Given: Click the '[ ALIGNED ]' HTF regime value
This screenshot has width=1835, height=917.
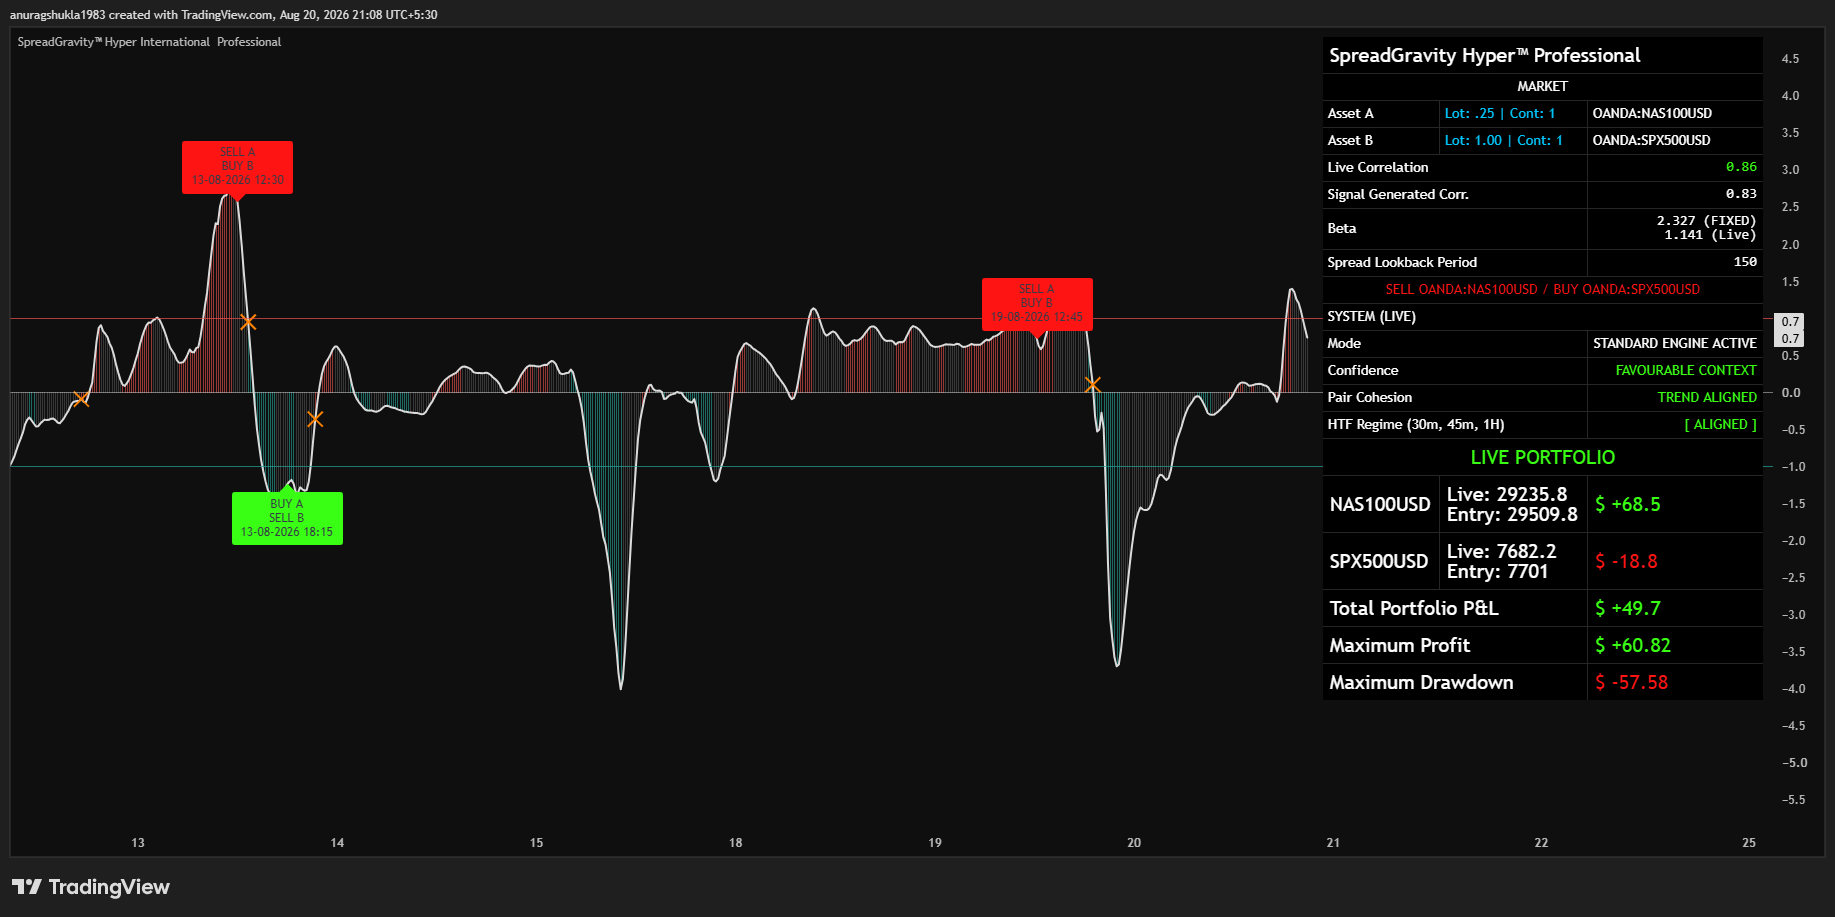Looking at the screenshot, I should point(1720,425).
